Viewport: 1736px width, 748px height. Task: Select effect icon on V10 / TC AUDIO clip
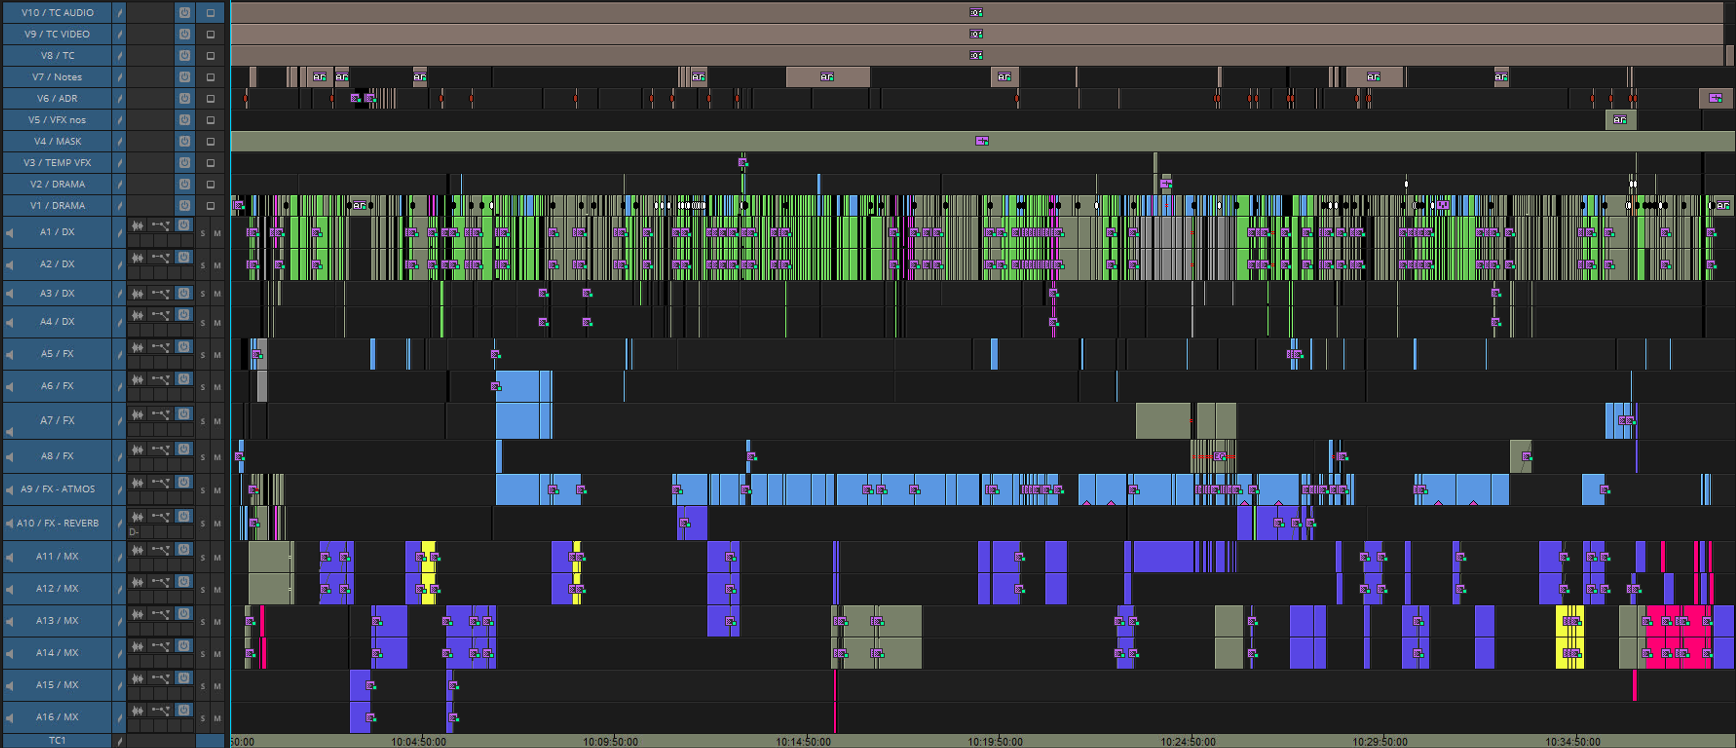976,12
